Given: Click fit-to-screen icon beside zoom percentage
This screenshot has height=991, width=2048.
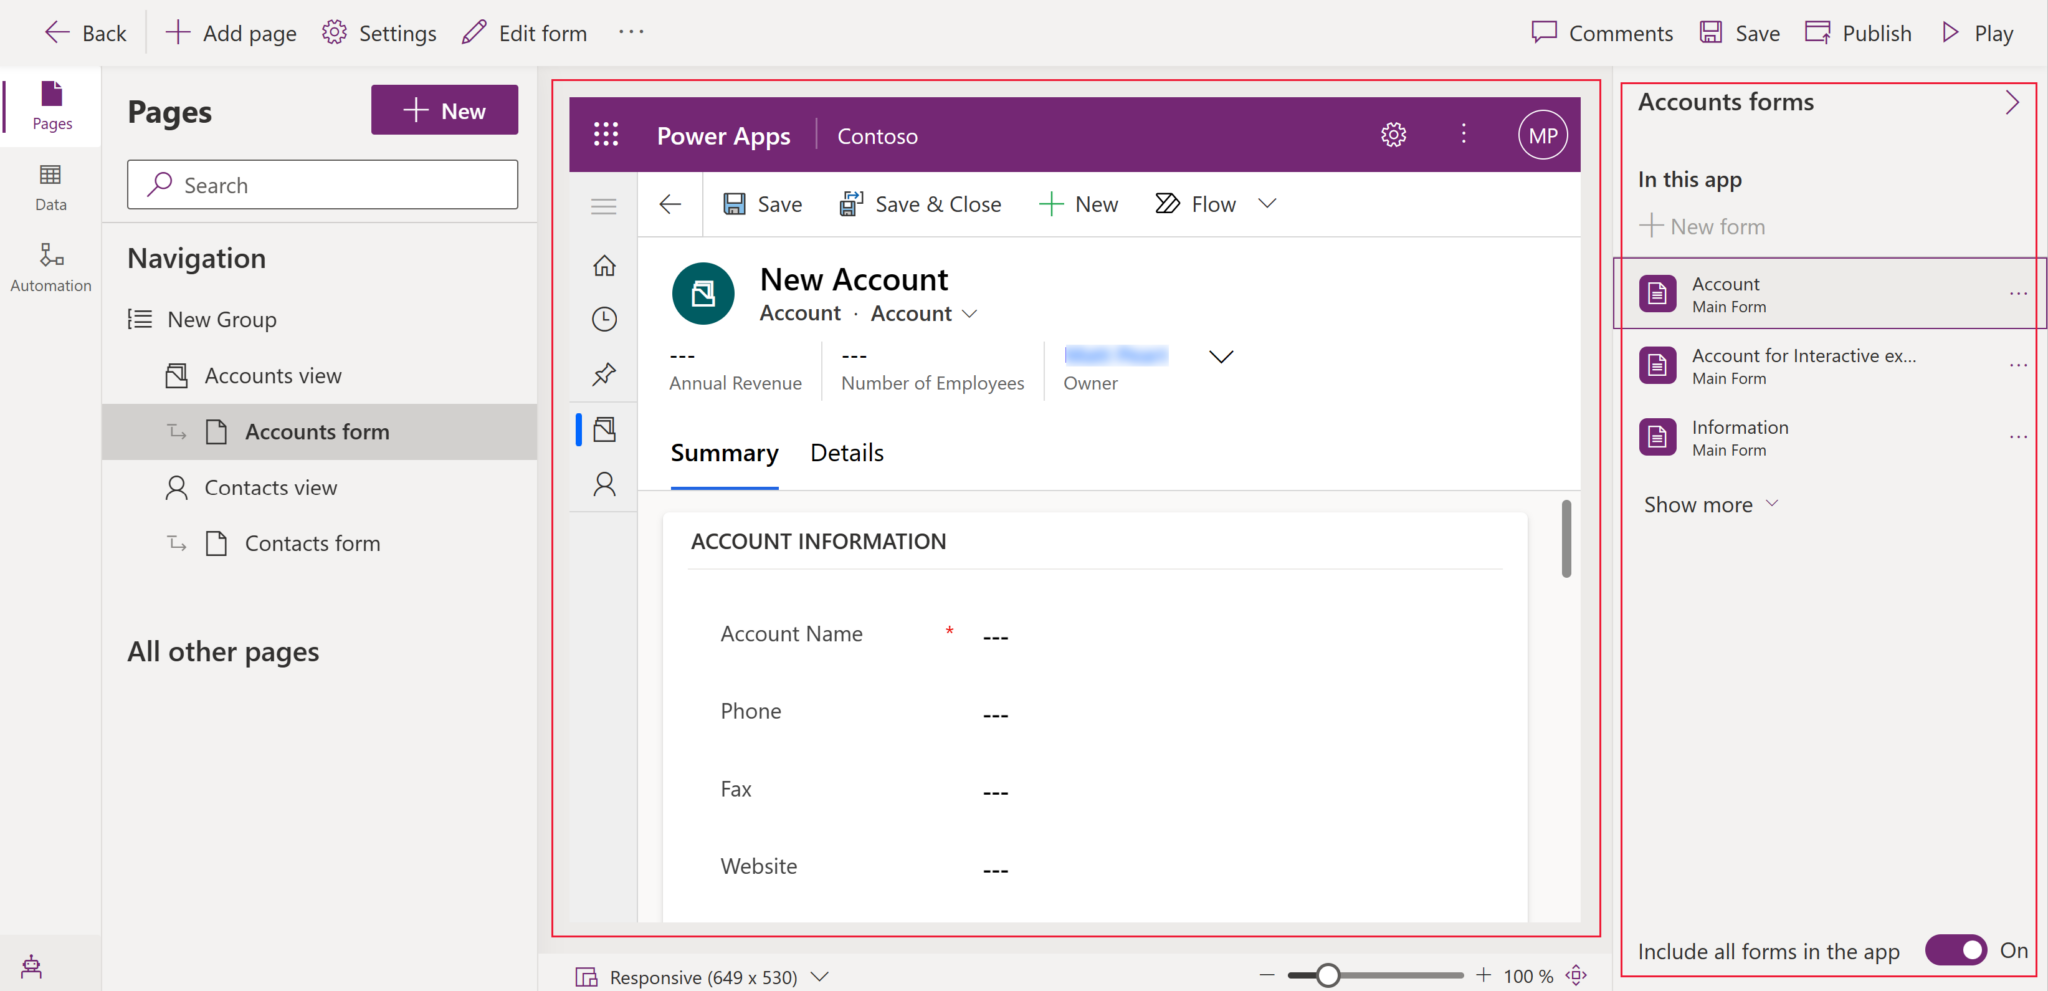Looking at the screenshot, I should (x=1577, y=975).
